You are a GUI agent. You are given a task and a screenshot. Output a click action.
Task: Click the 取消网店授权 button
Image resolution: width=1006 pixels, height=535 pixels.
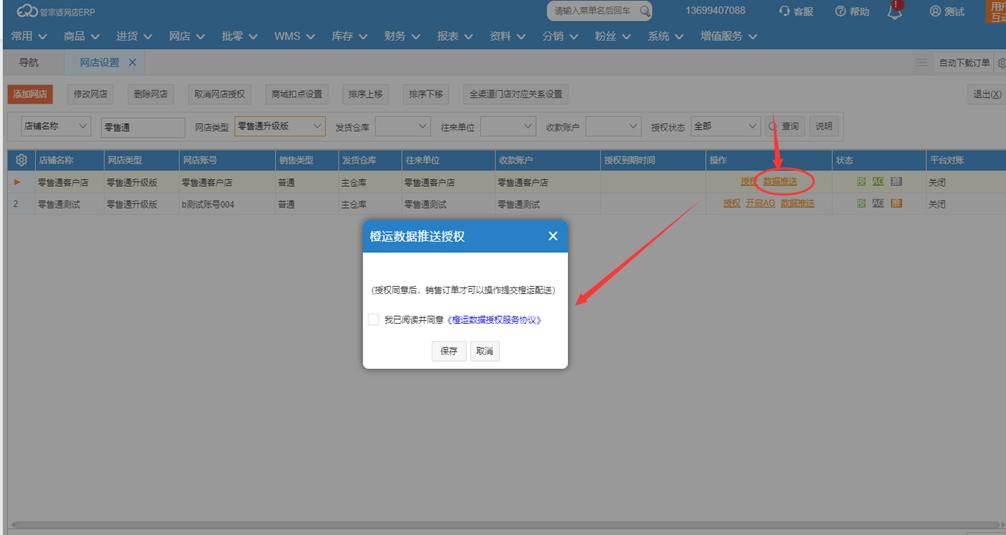[x=219, y=94]
